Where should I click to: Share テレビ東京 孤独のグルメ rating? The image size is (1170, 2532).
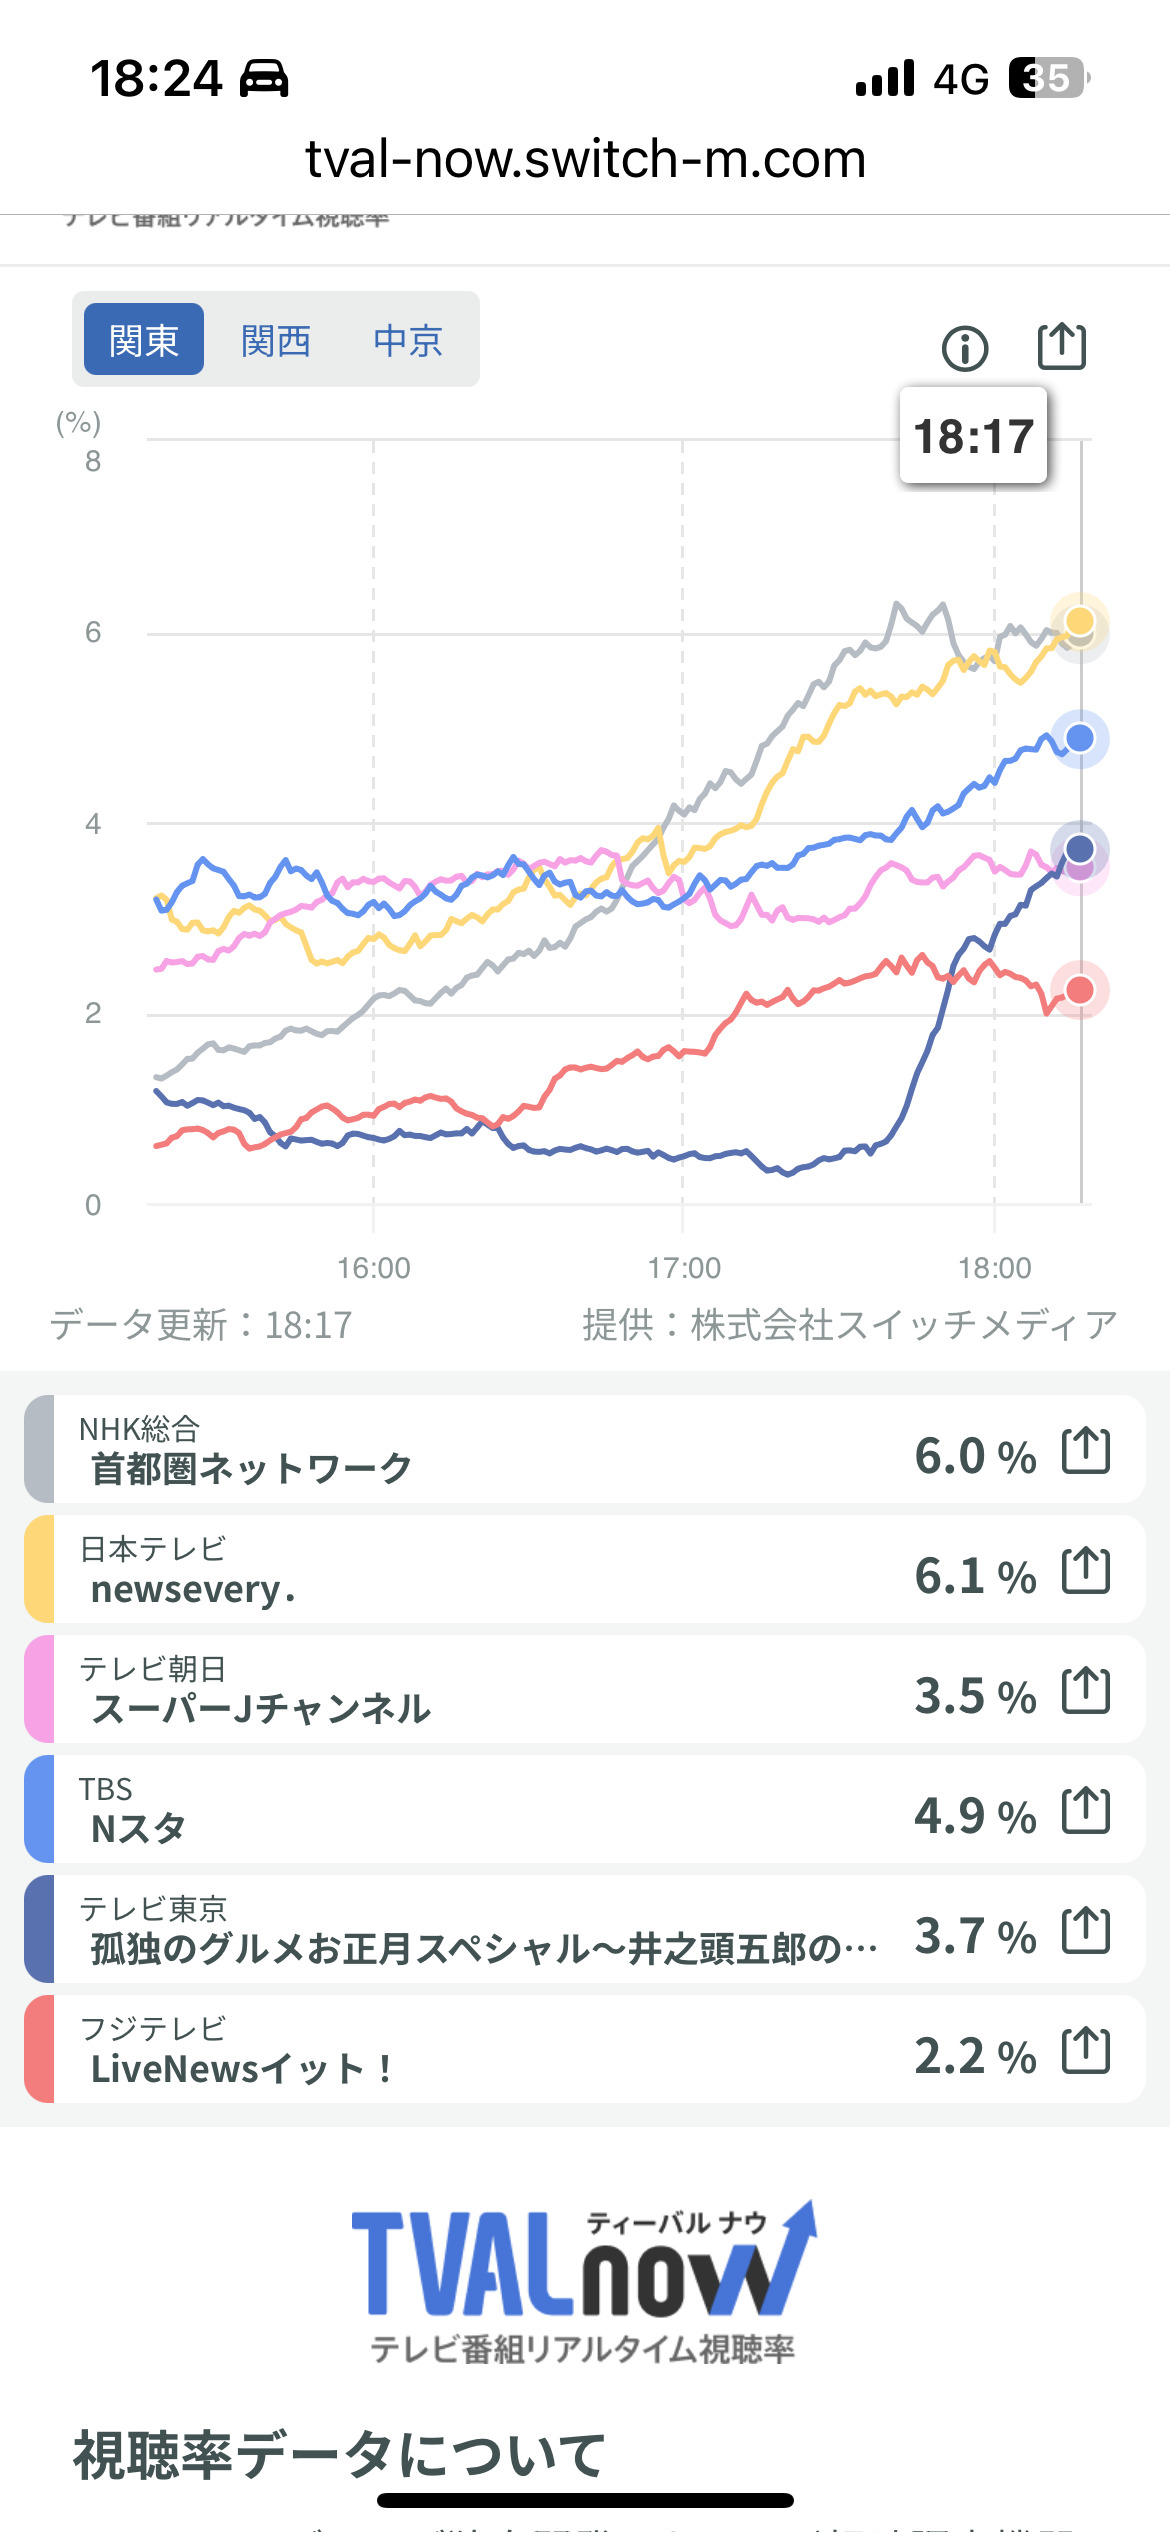(1086, 1931)
